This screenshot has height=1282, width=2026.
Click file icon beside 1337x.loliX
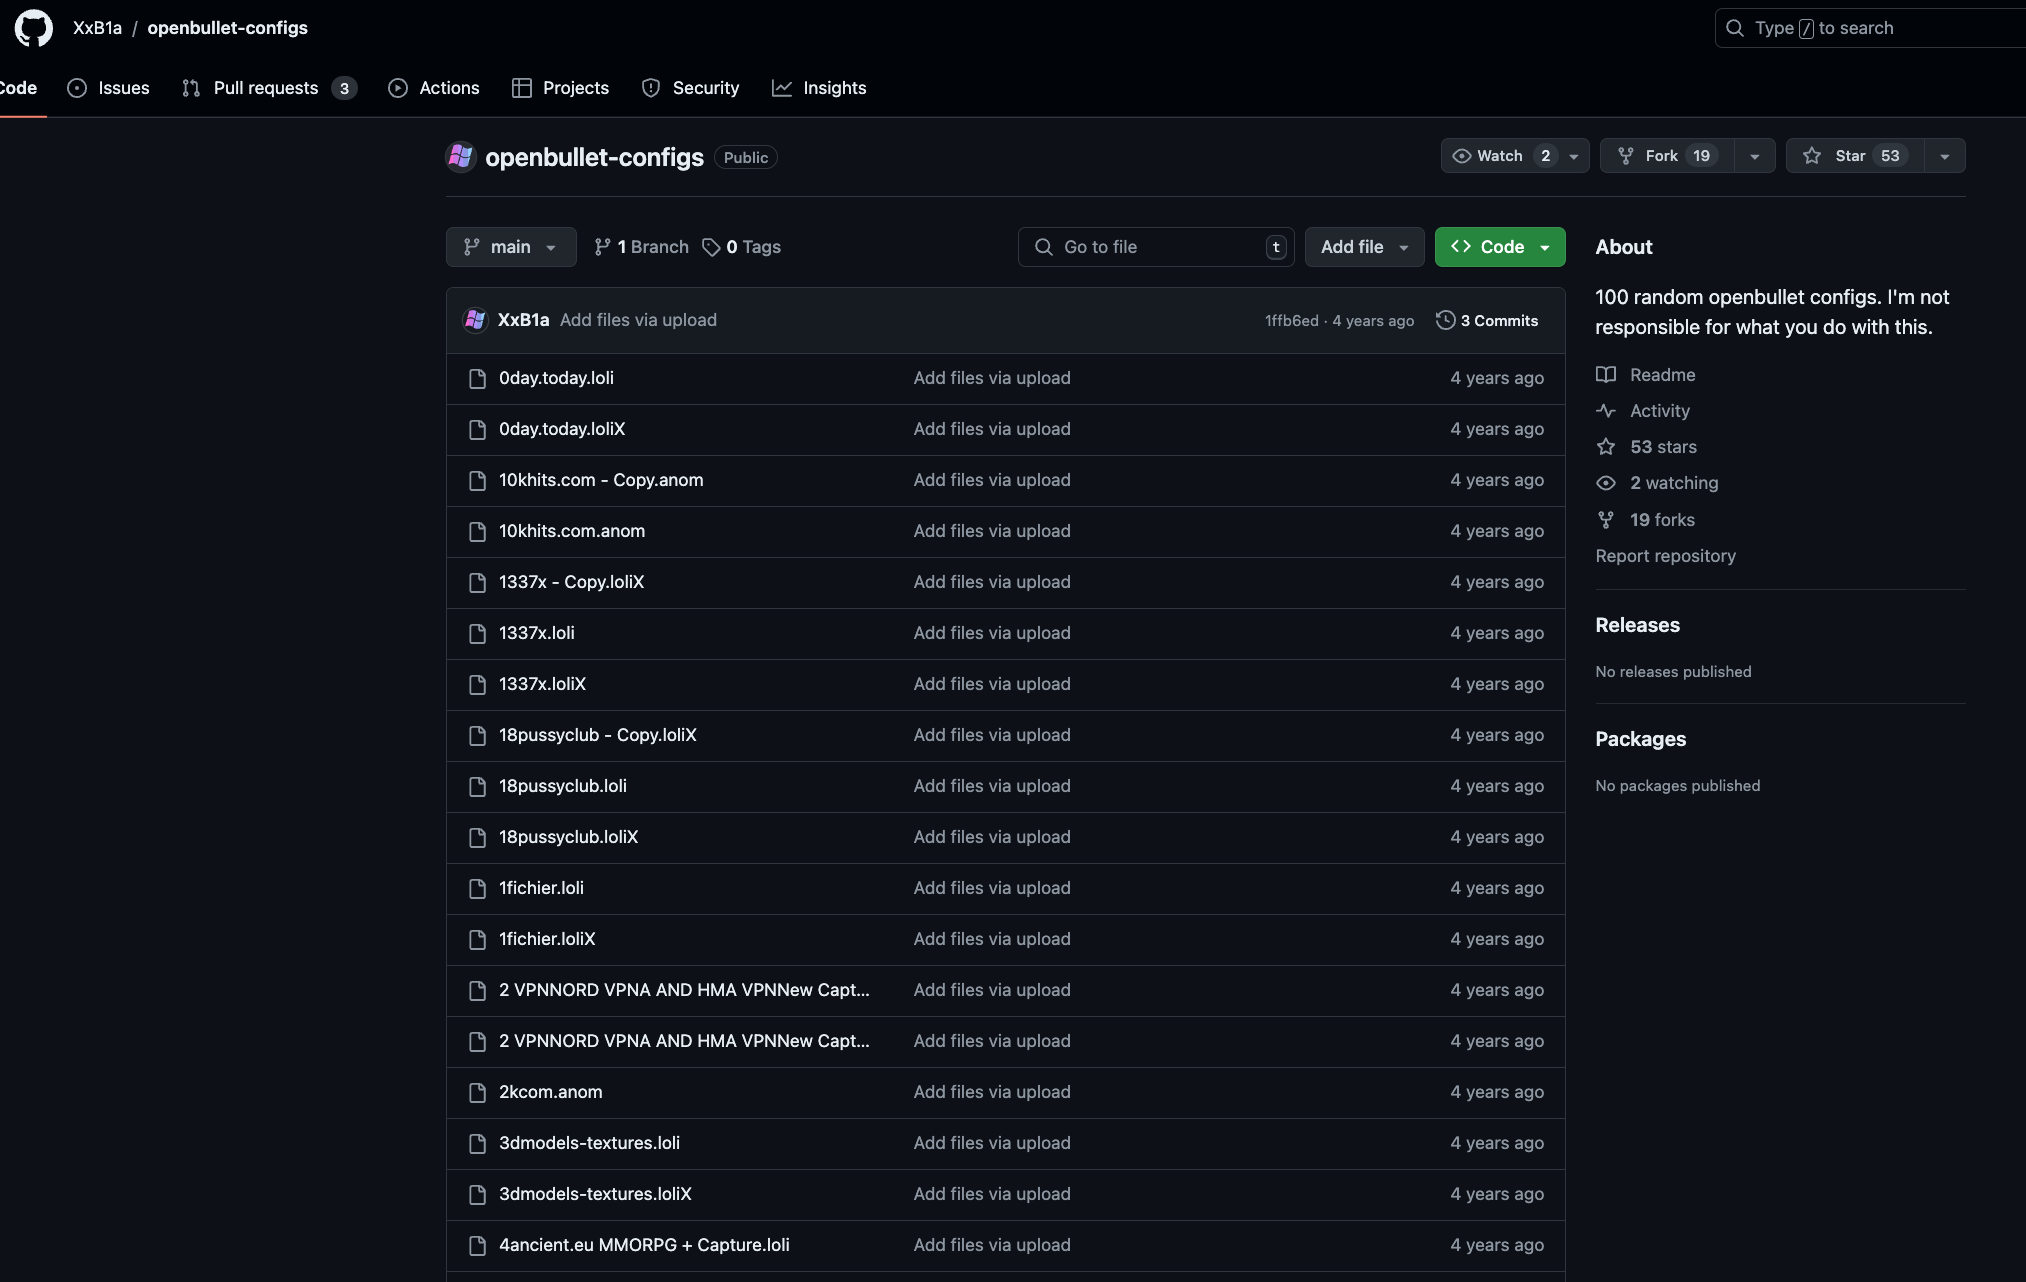(478, 684)
